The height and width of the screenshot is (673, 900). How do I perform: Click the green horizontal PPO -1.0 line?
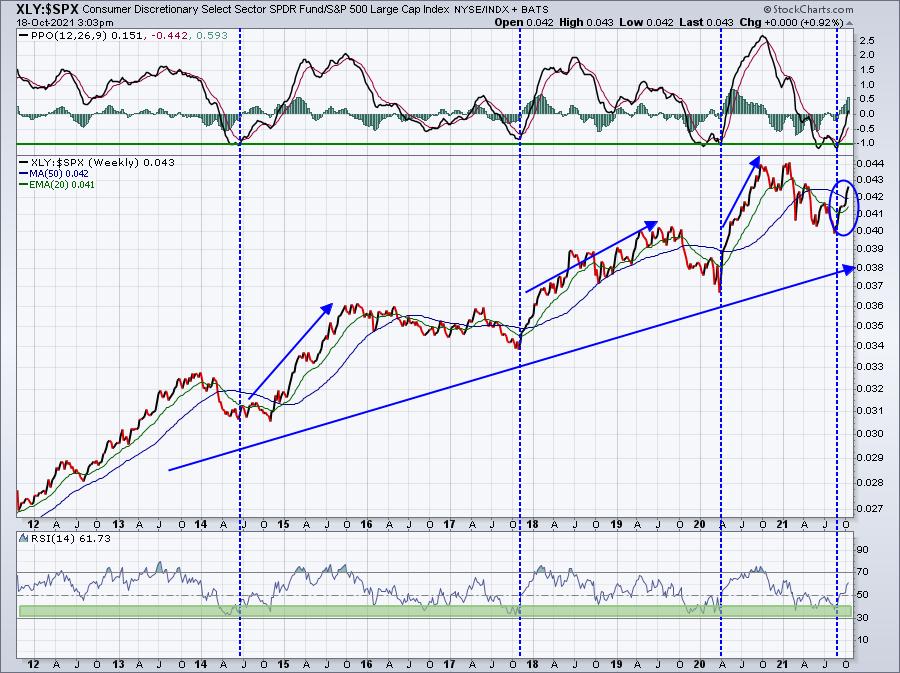tap(435, 144)
